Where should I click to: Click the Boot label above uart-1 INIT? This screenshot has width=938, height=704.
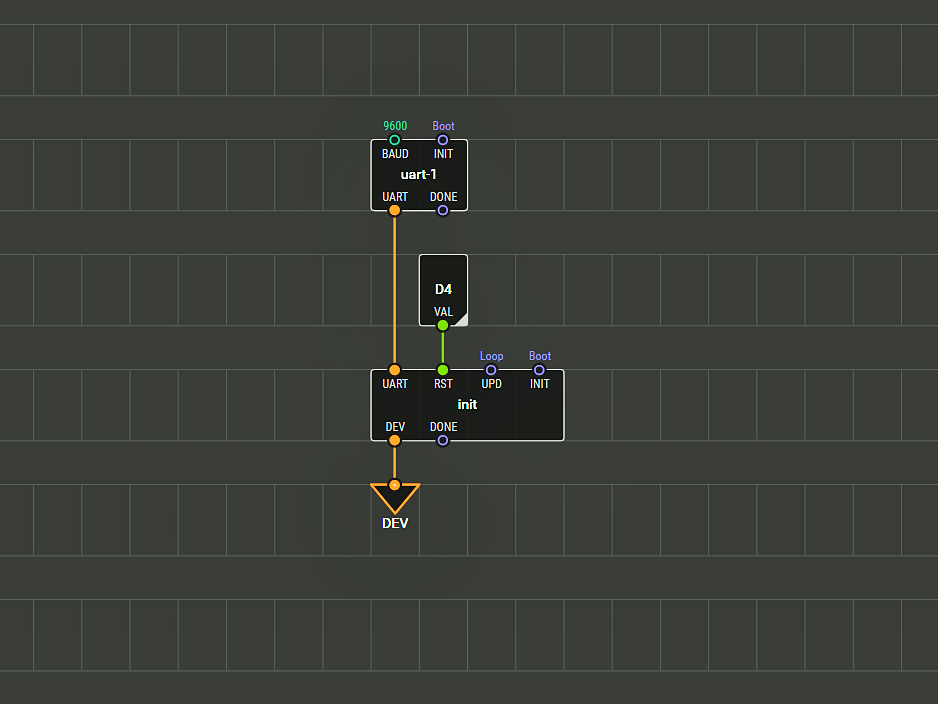443,126
